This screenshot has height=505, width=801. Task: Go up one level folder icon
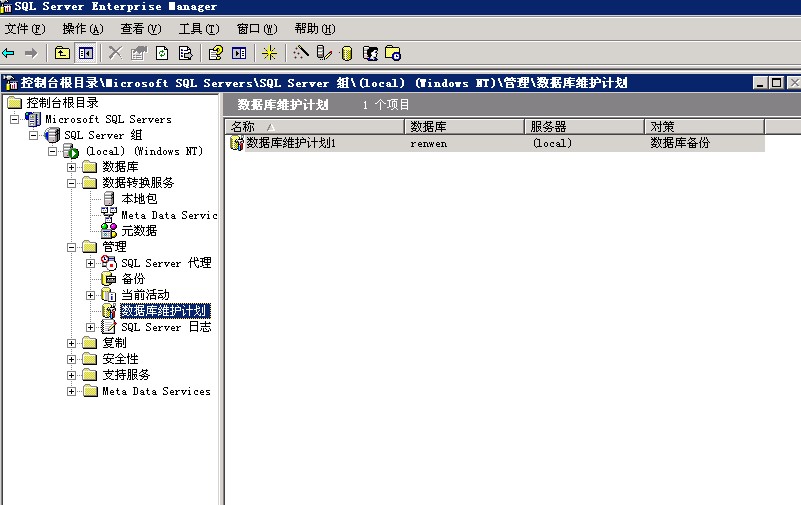pos(62,53)
